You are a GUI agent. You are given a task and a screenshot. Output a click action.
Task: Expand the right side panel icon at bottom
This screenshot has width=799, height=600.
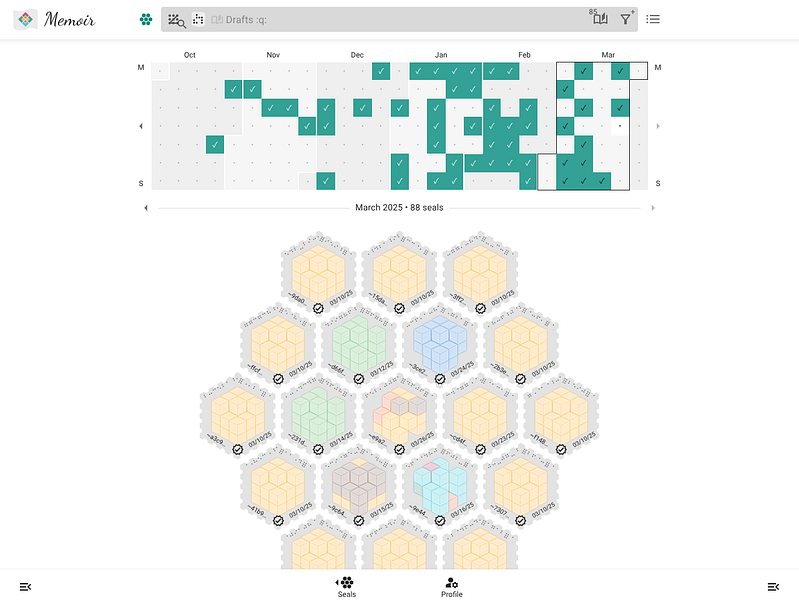coord(773,587)
